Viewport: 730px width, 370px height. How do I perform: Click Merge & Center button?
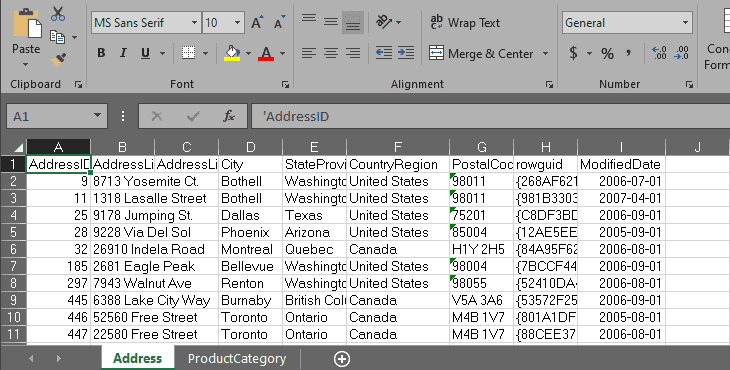click(x=481, y=54)
